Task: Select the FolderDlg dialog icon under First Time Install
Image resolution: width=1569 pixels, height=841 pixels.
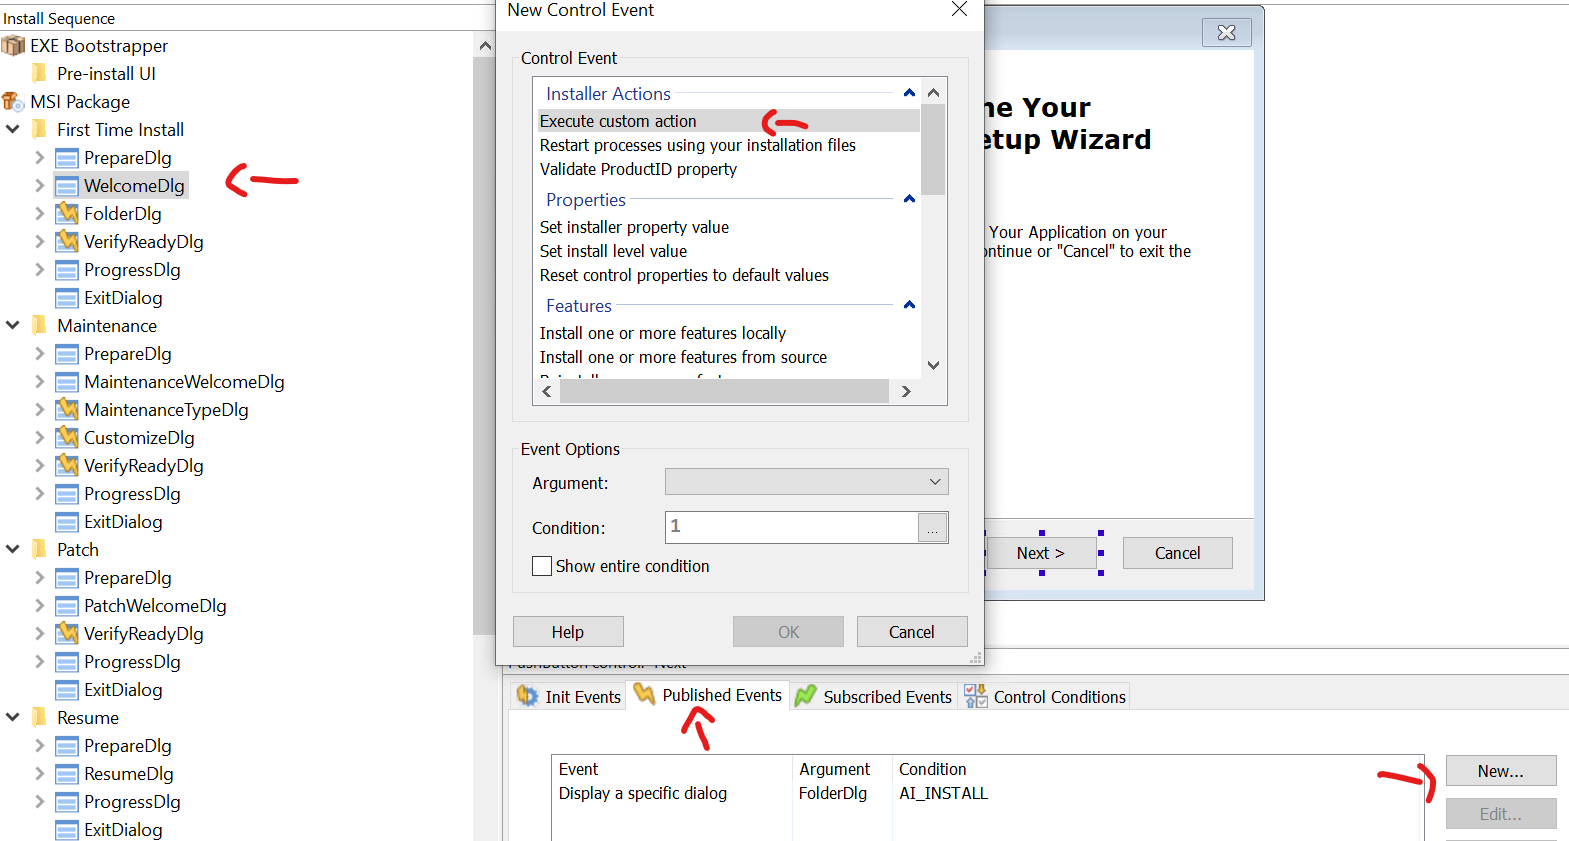Action: tap(67, 214)
